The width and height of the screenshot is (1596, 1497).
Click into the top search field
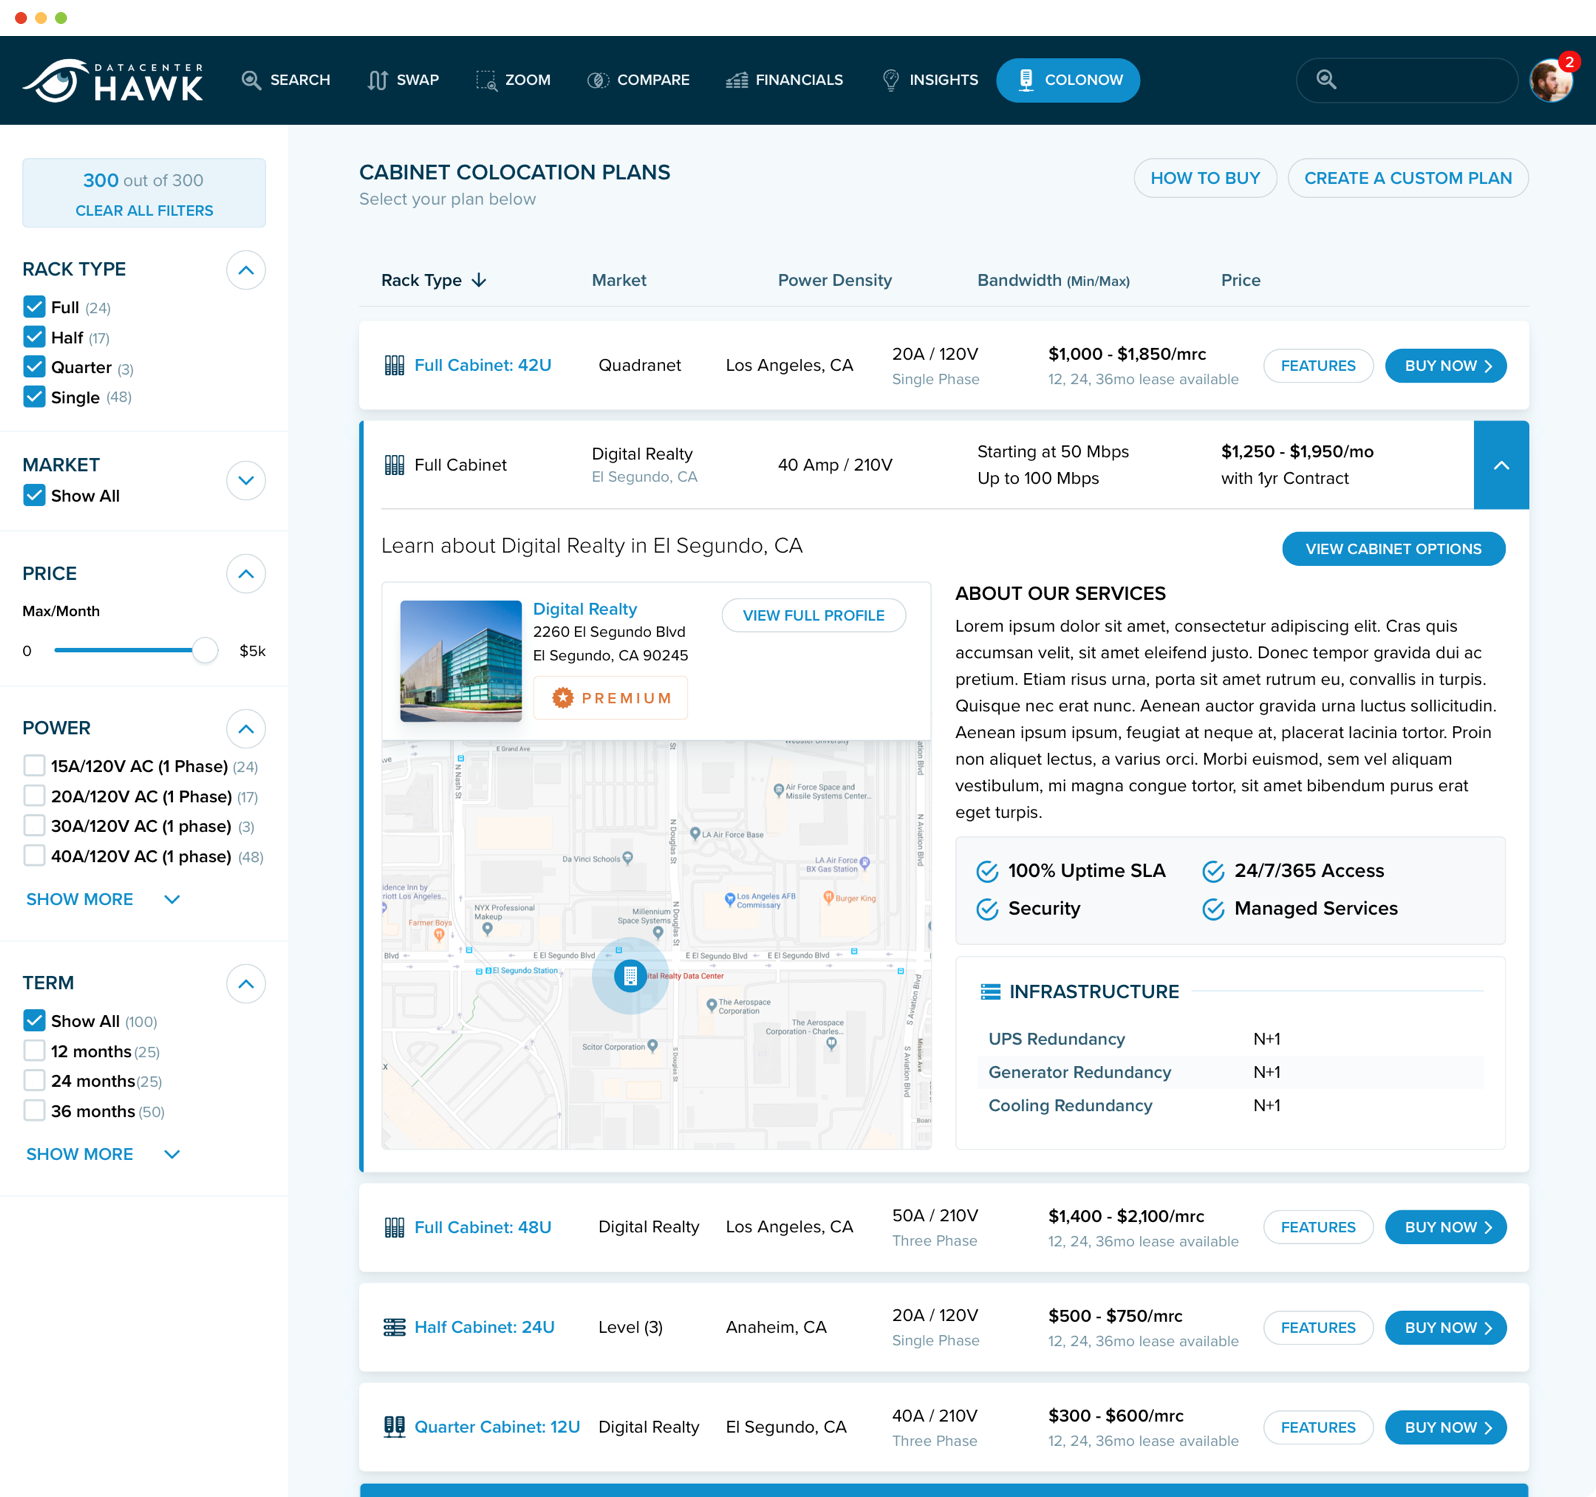(x=1407, y=80)
